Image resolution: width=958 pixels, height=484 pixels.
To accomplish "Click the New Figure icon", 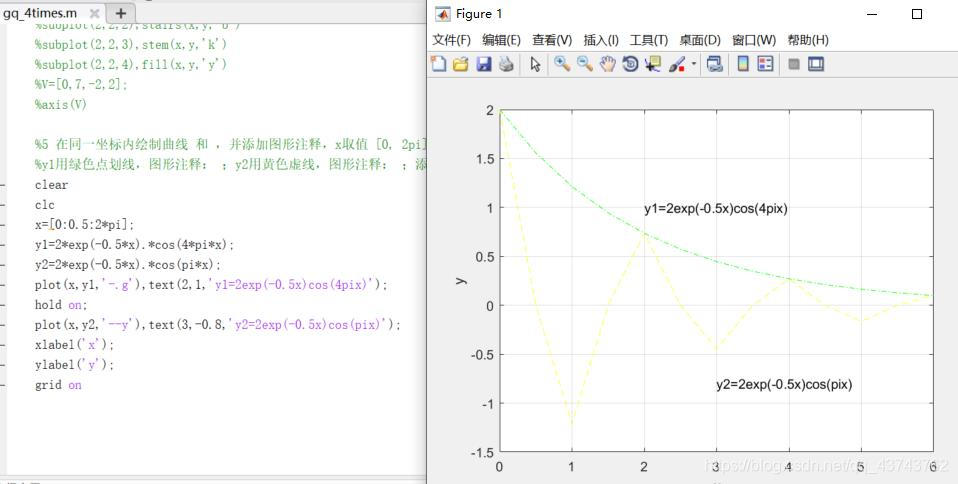I will click(439, 64).
